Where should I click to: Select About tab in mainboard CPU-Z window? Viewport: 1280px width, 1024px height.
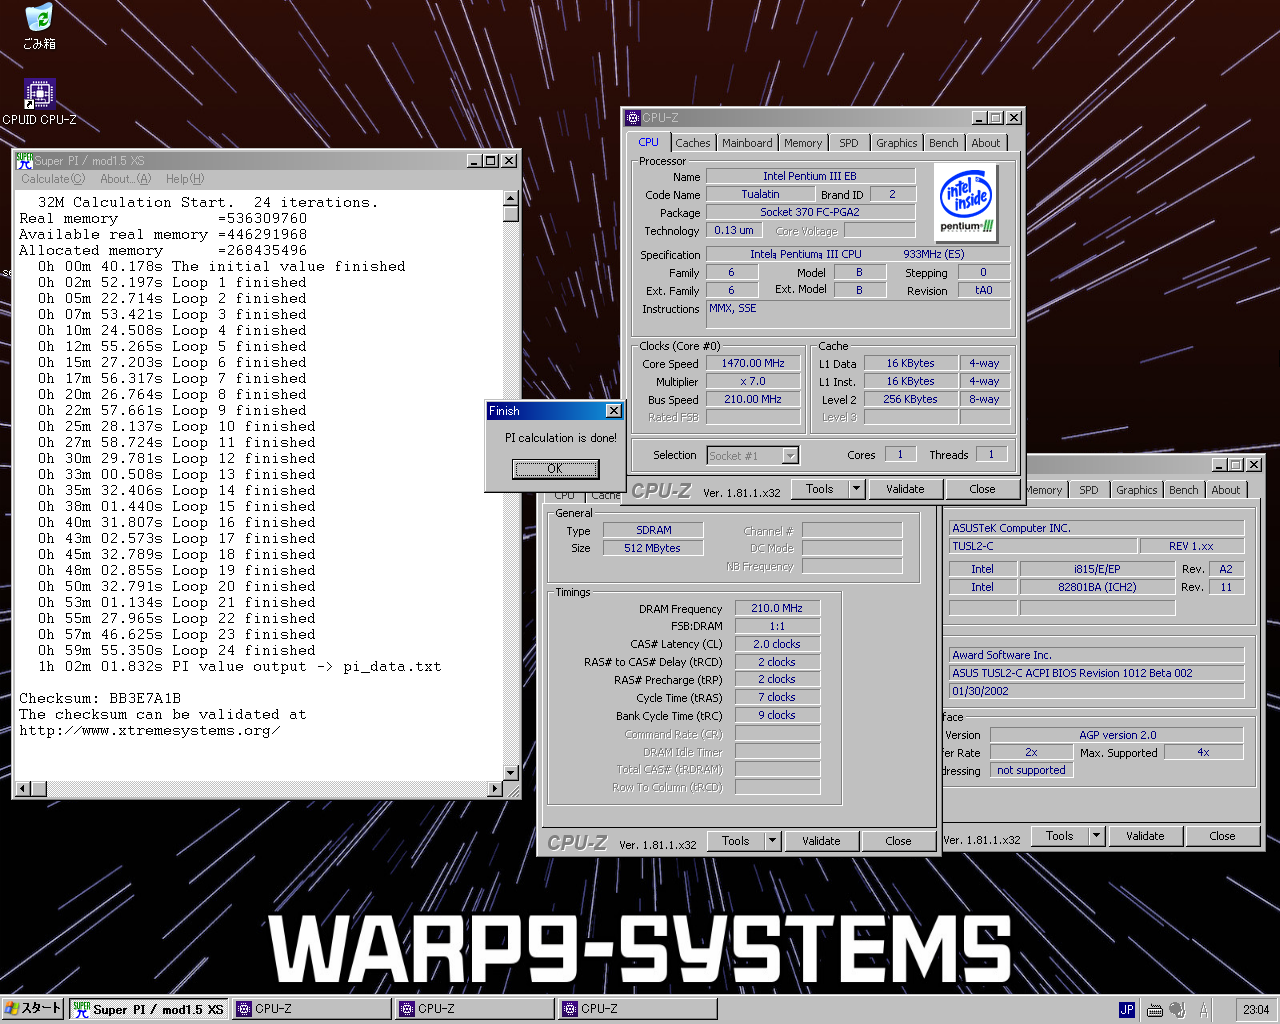tap(1226, 490)
